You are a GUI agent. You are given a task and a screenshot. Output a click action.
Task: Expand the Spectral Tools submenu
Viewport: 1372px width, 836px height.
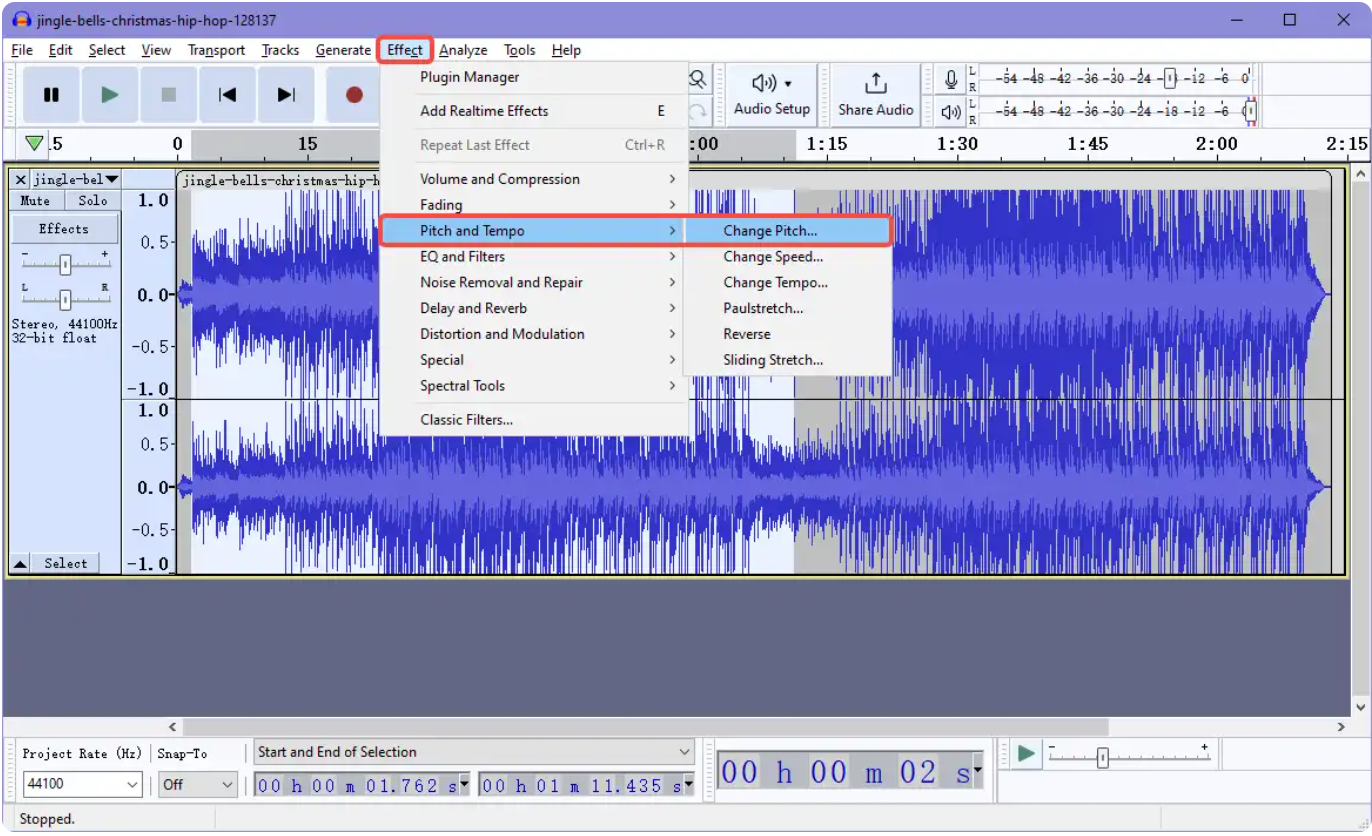click(x=535, y=387)
